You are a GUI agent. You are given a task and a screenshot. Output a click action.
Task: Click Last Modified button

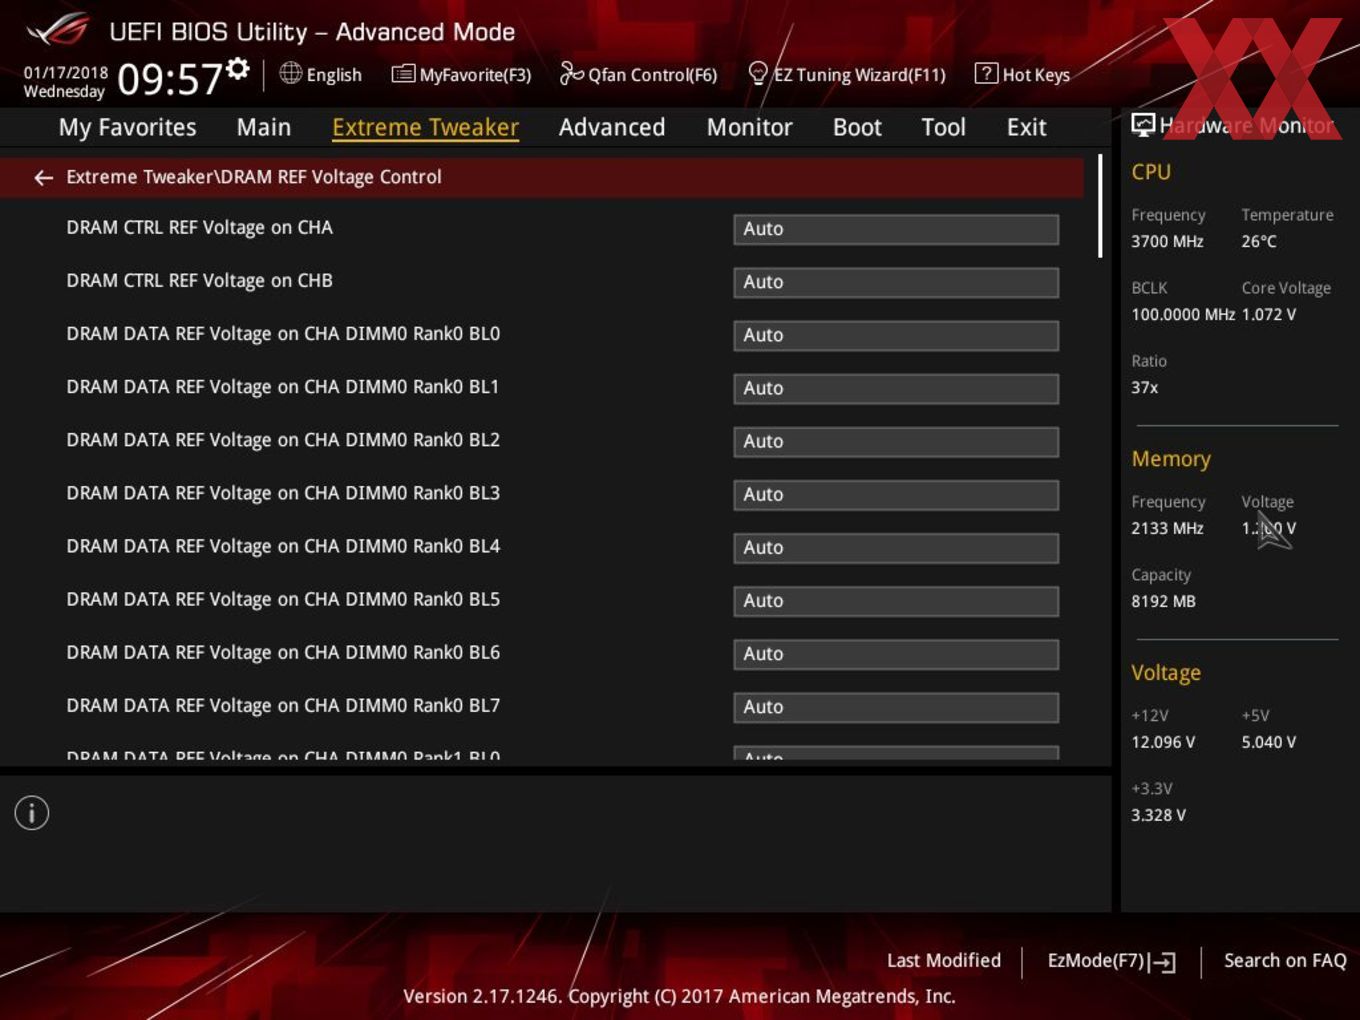pyautogui.click(x=943, y=960)
